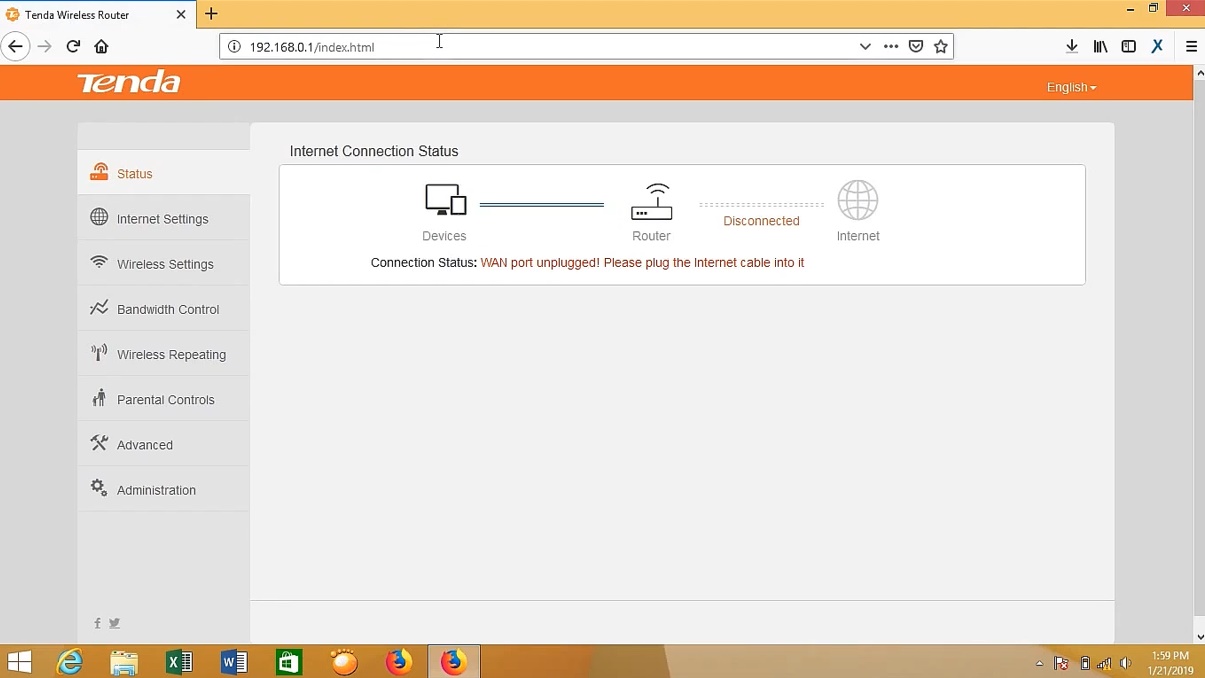Go to browser Home page
Viewport: 1205px width, 678px height.
(101, 46)
